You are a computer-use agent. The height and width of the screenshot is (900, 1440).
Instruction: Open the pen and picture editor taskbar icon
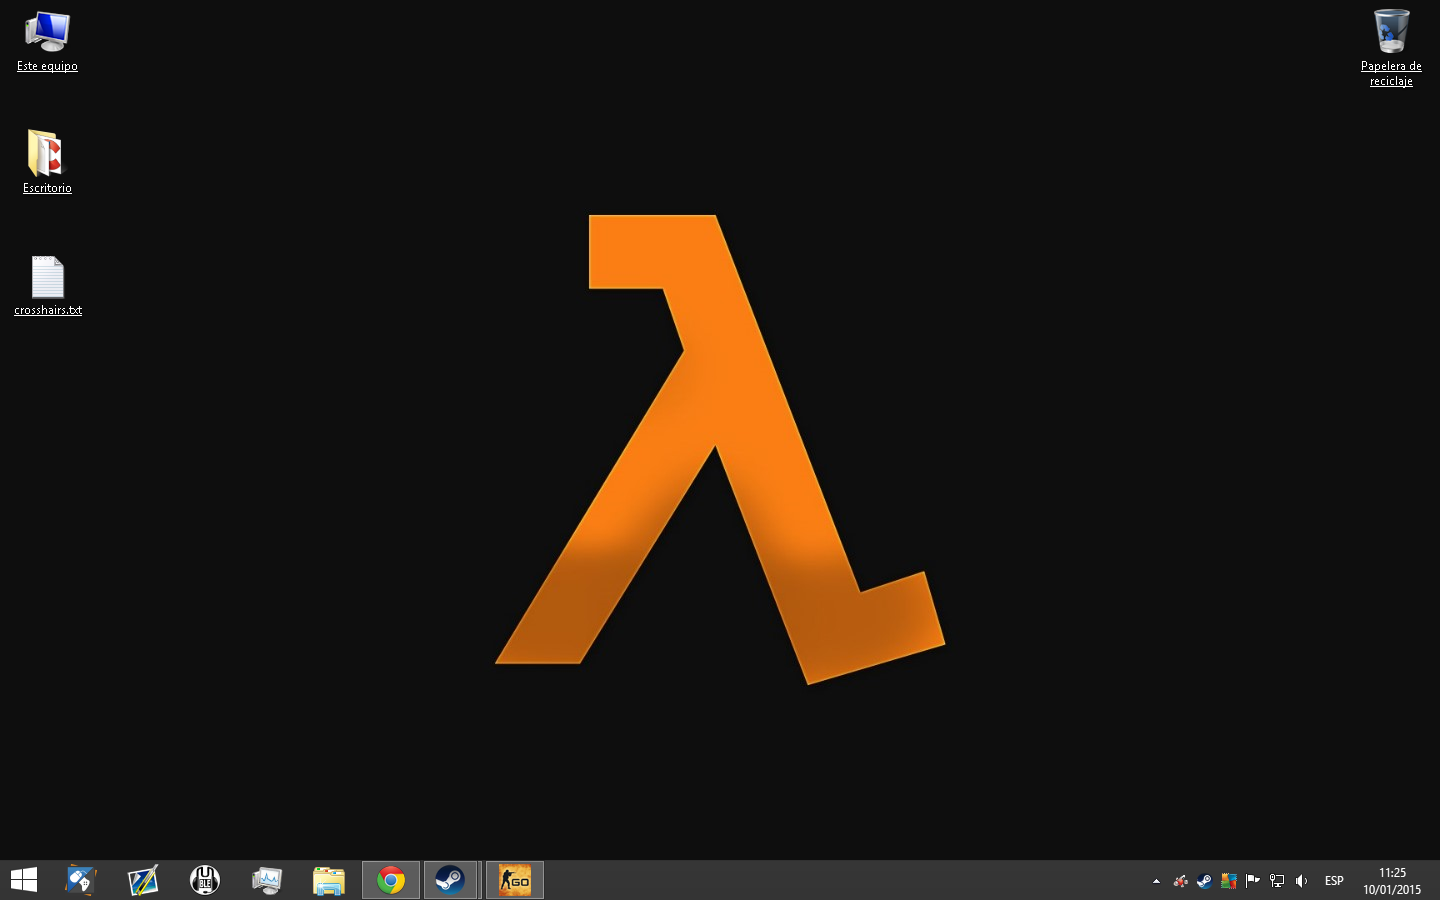[143, 880]
